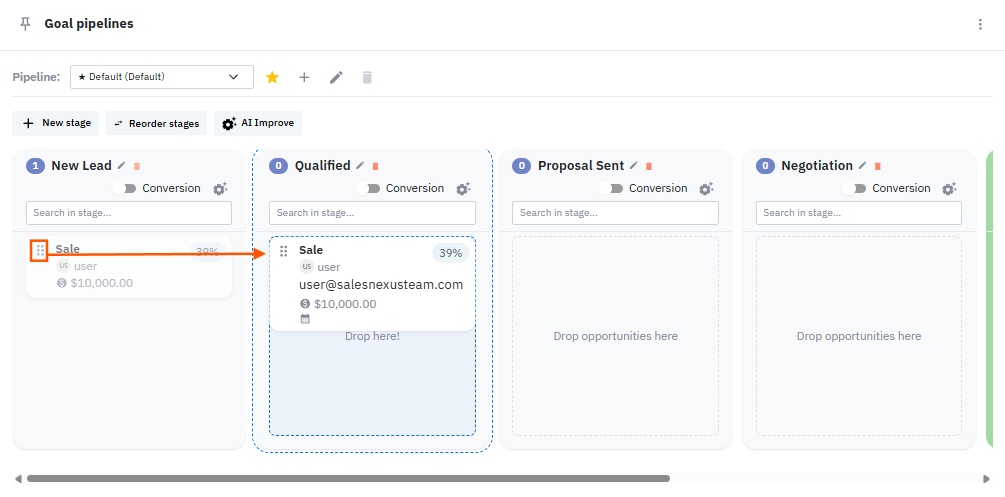1005x497 pixels.
Task: Delete the Negotiation stage with trash icon
Action: point(878,166)
